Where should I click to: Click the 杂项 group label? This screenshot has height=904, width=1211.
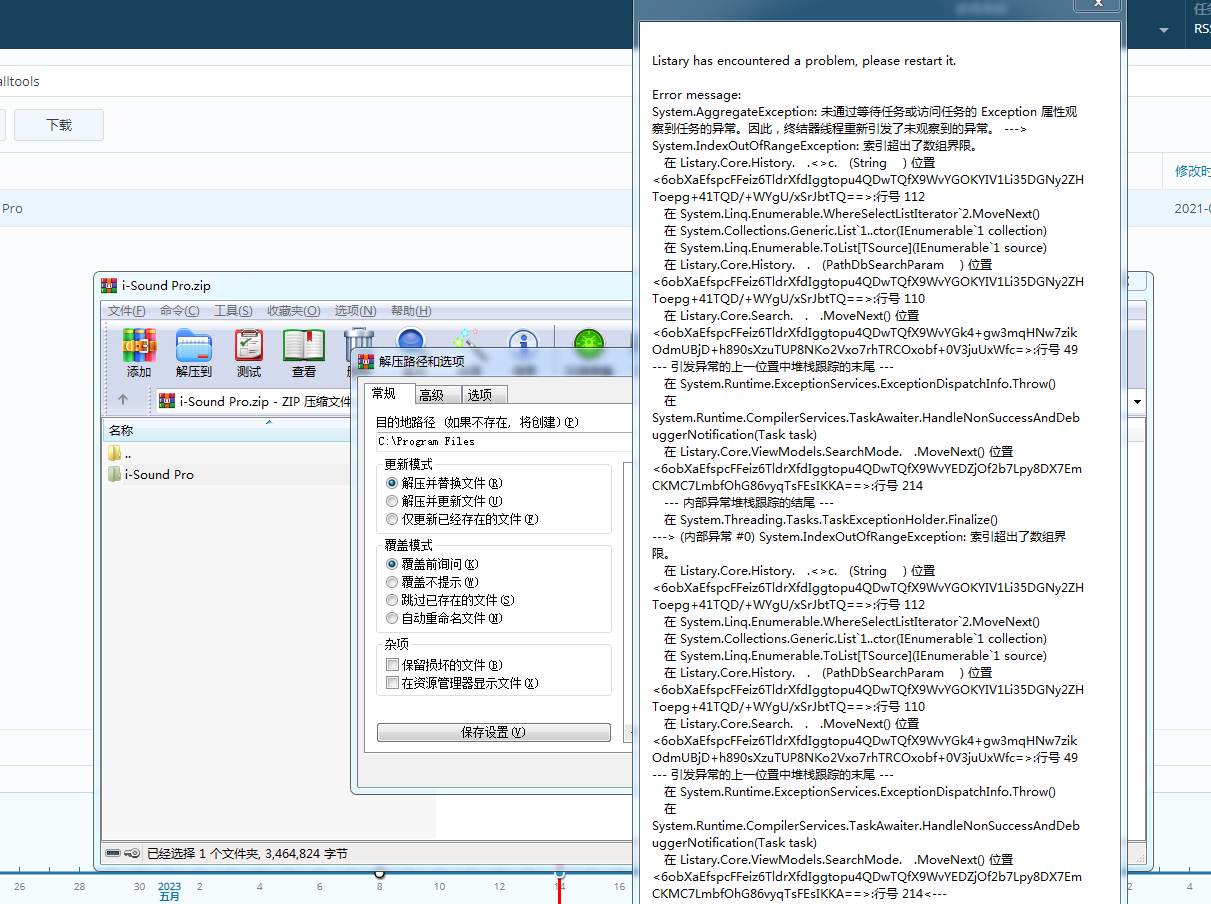click(397, 644)
